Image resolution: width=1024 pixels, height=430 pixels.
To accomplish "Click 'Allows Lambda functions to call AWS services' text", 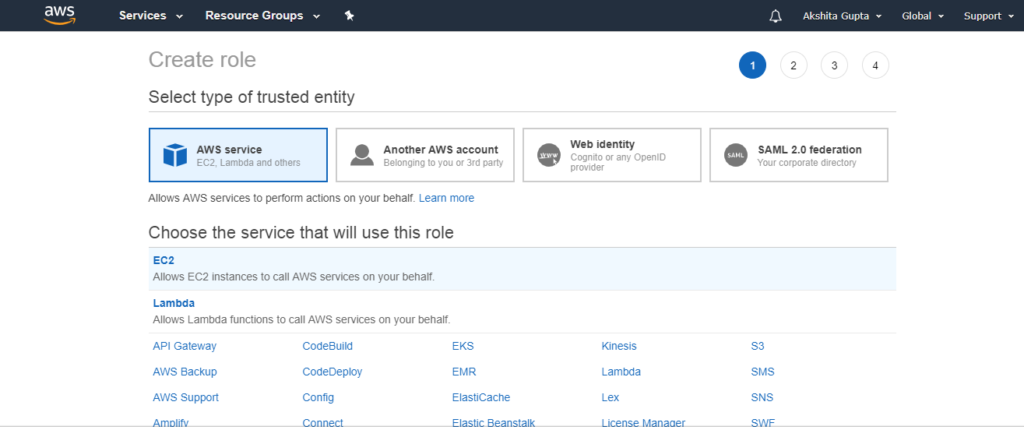I will pyautogui.click(x=301, y=320).
